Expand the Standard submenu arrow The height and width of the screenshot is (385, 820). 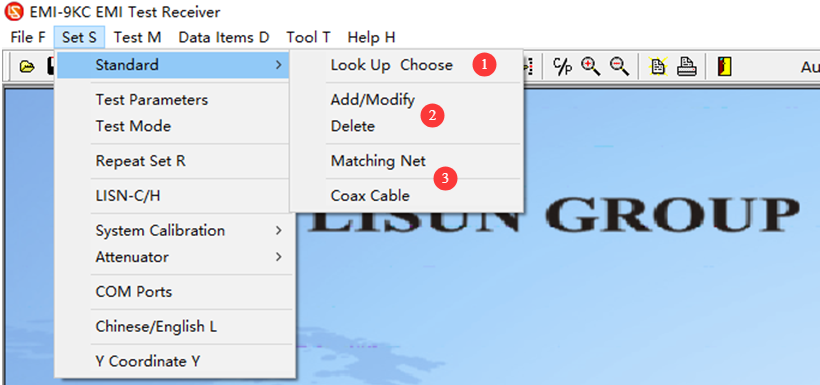coord(279,65)
